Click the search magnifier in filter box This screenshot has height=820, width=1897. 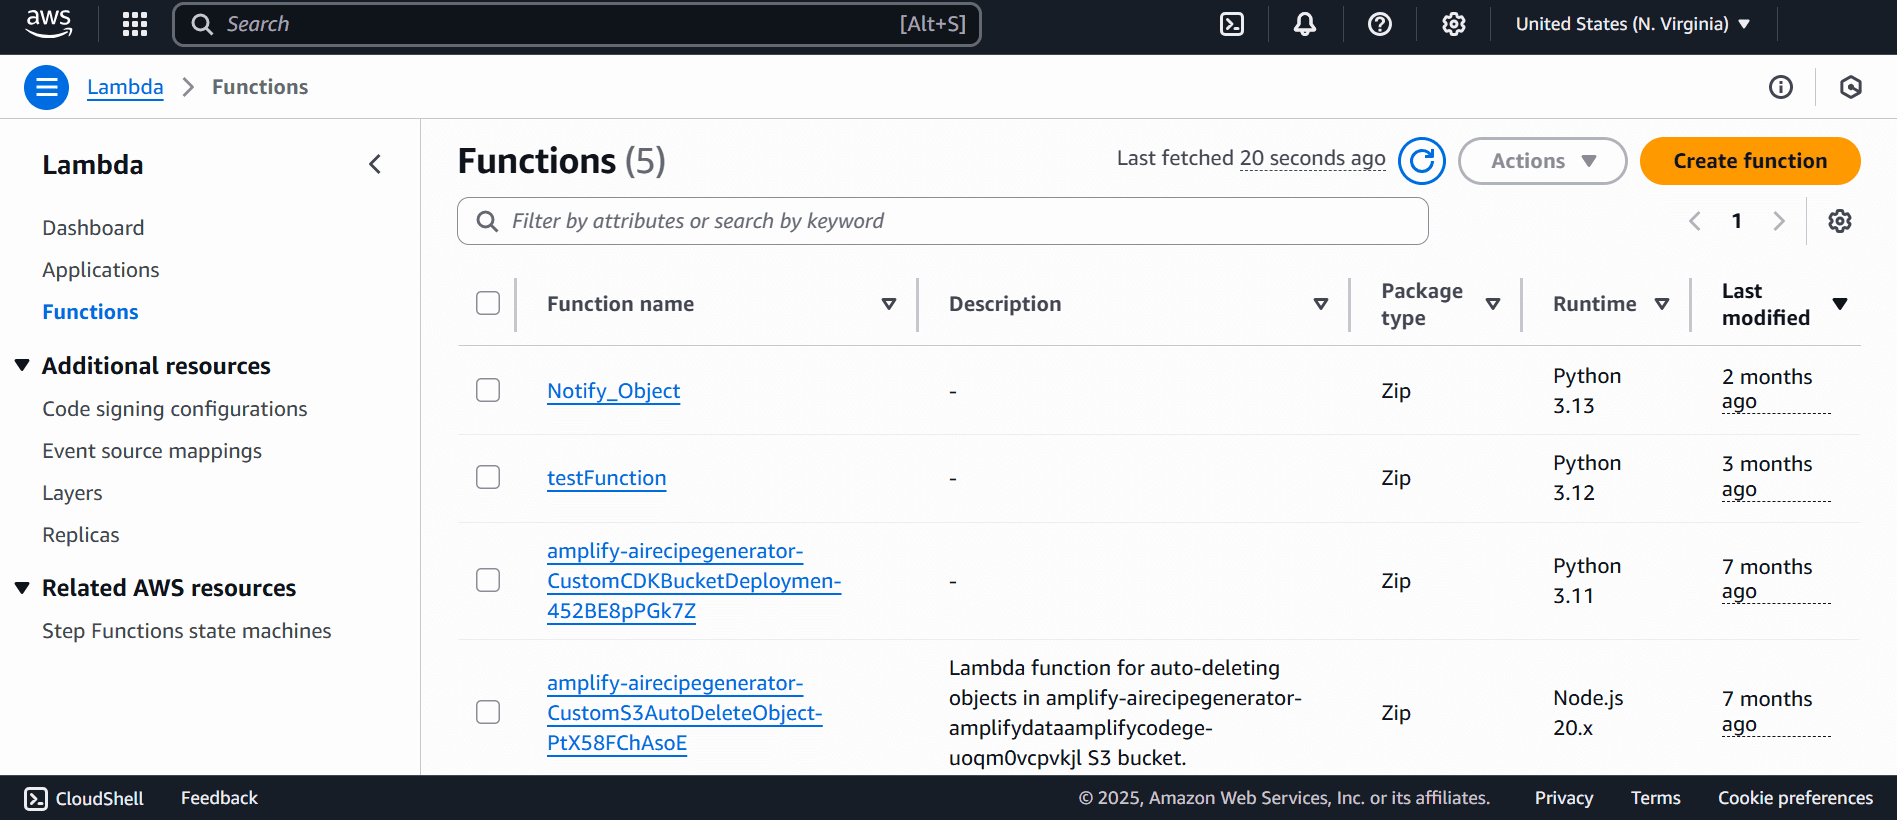click(487, 221)
